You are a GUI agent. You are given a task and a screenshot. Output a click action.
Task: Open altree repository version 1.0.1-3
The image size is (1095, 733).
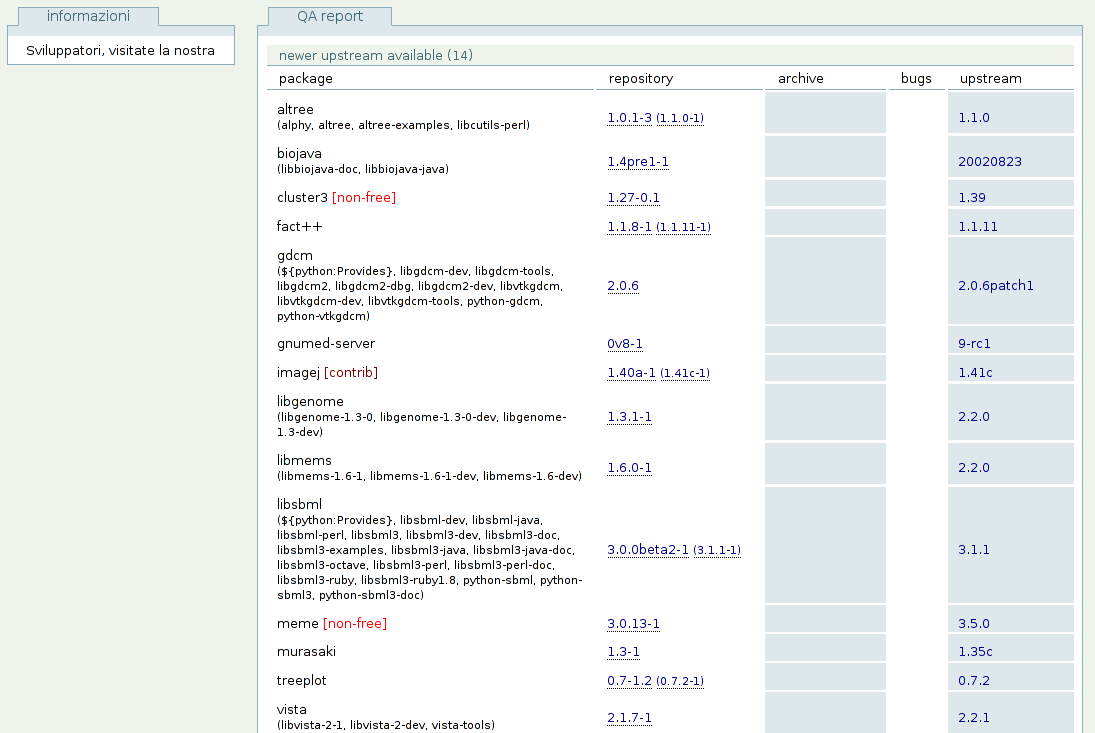pos(629,118)
